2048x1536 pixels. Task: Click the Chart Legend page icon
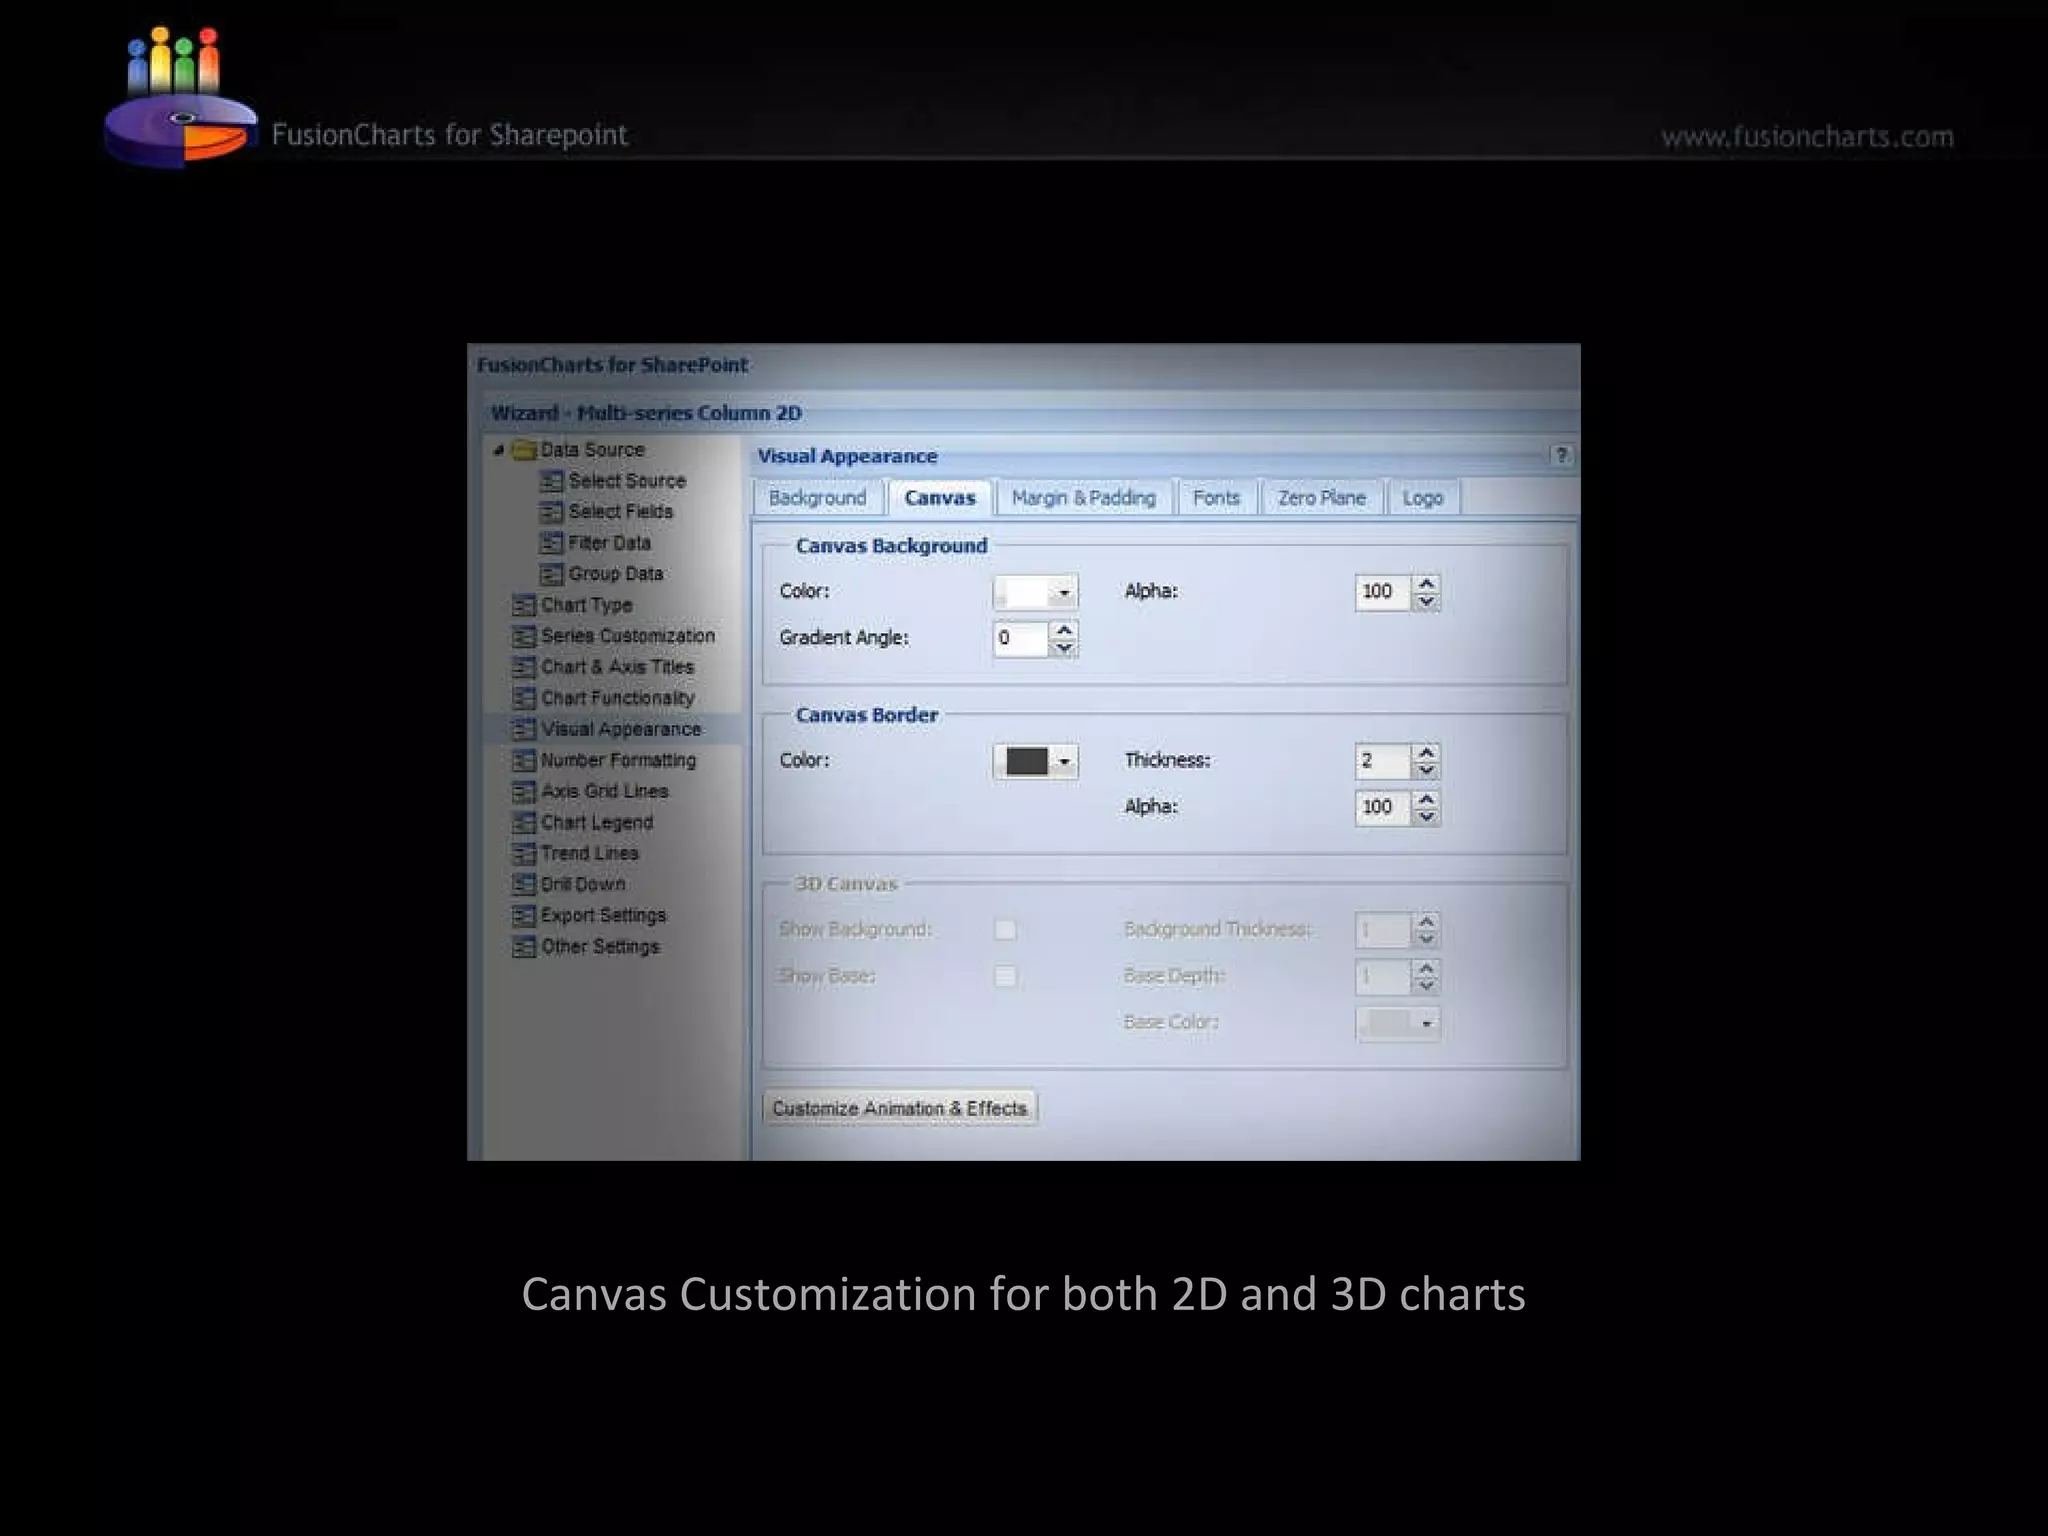click(523, 822)
